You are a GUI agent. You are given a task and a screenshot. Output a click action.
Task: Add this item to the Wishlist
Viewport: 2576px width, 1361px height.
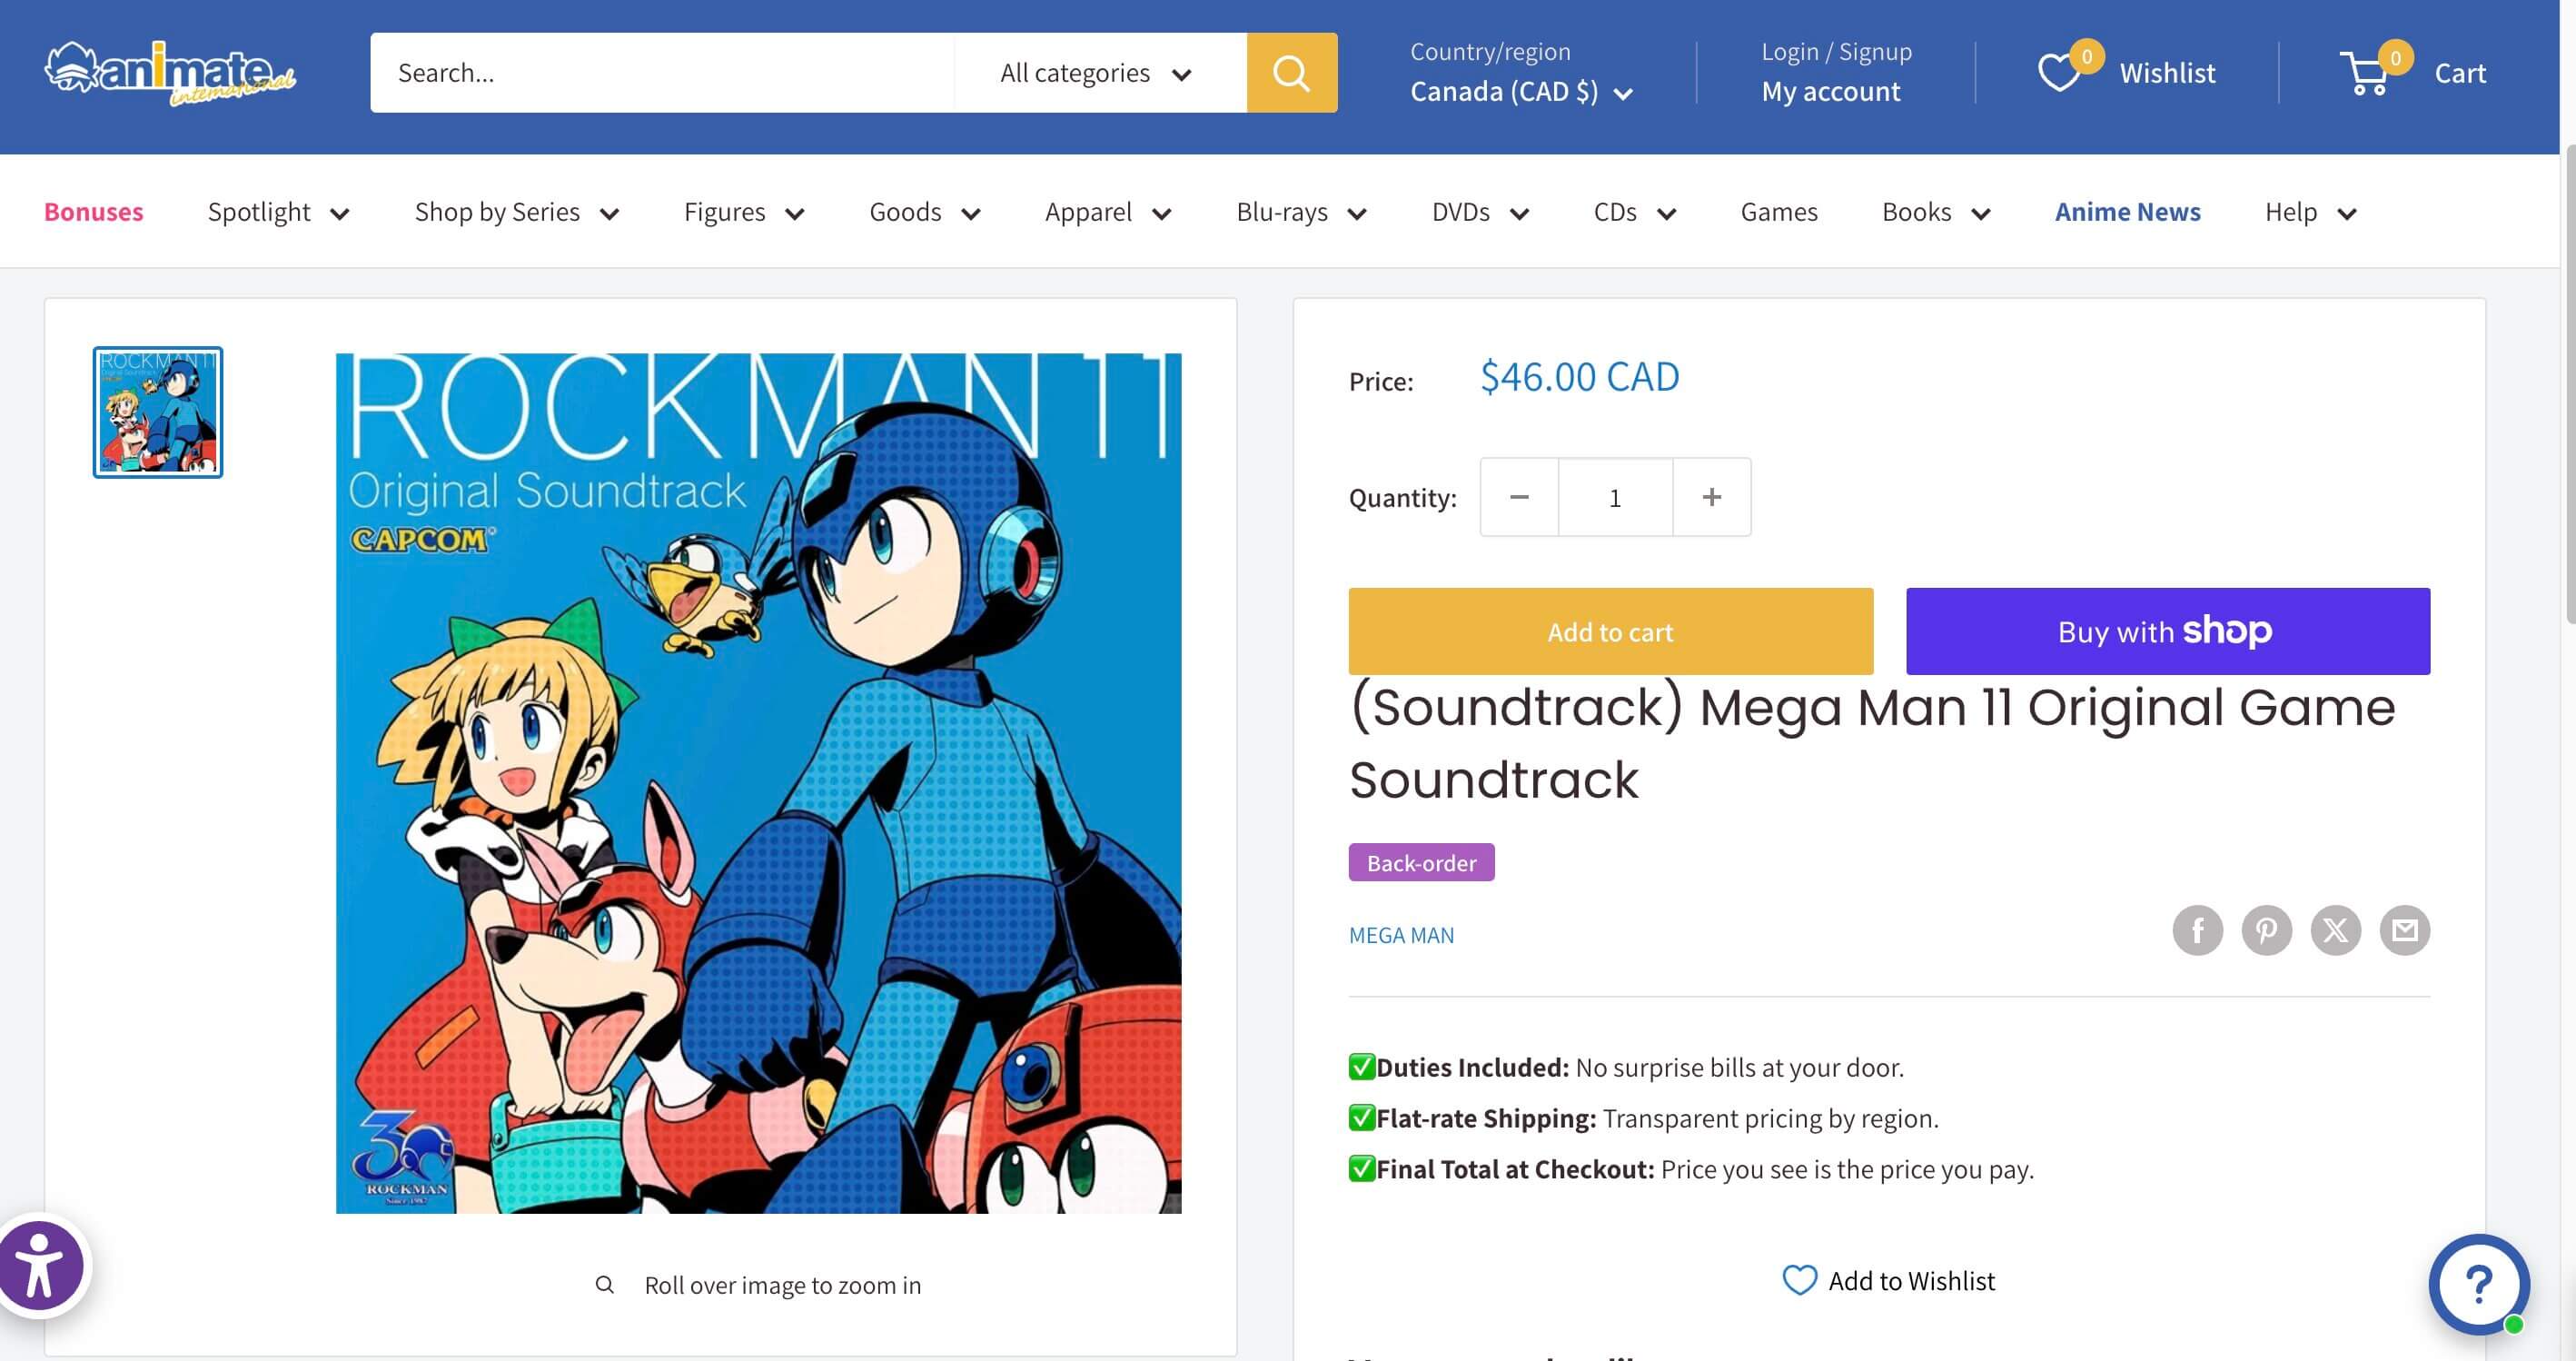coord(1889,1280)
